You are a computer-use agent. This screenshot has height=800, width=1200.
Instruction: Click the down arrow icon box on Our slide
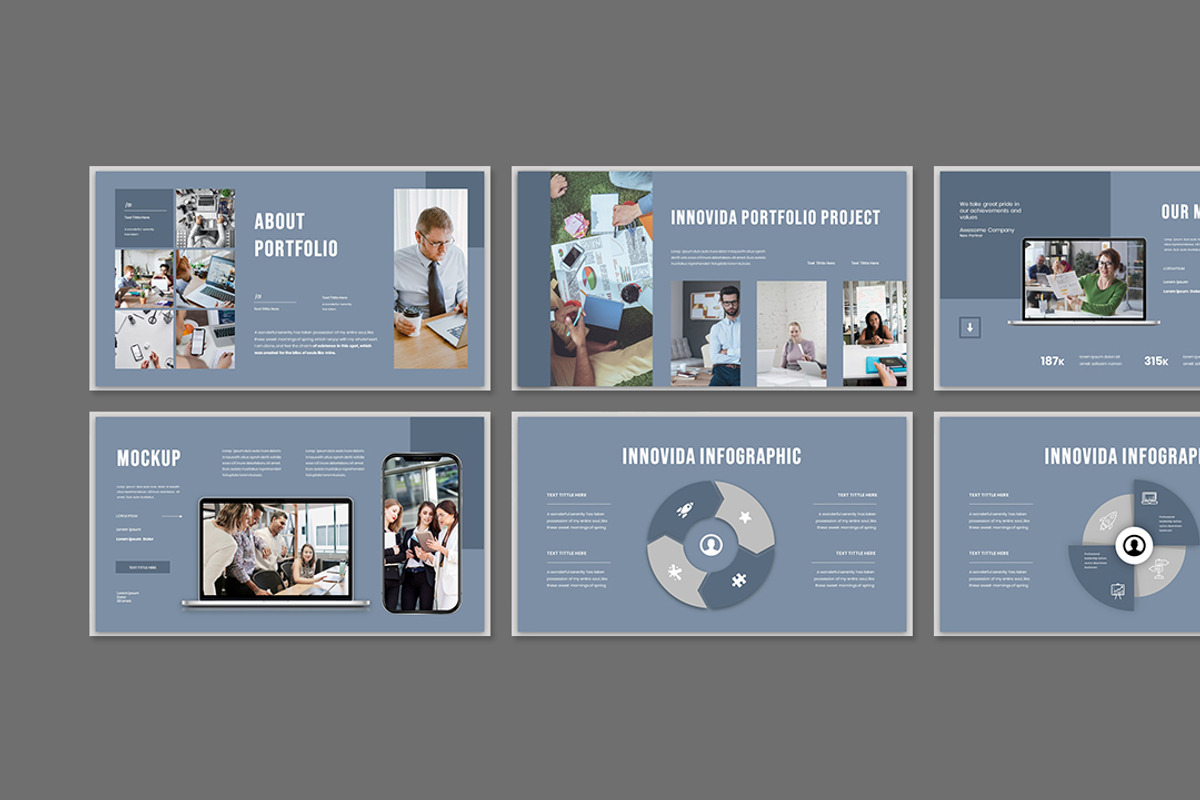tap(970, 327)
